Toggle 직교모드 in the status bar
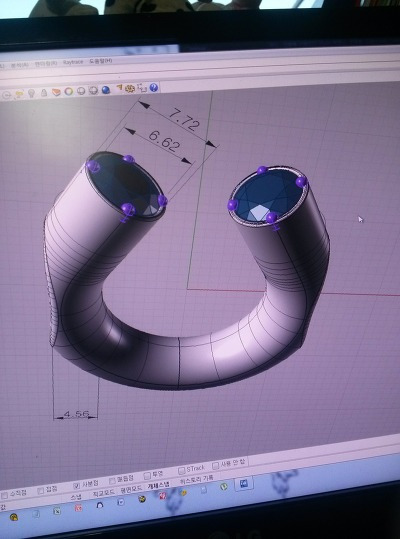The width and height of the screenshot is (400, 539). (x=103, y=493)
